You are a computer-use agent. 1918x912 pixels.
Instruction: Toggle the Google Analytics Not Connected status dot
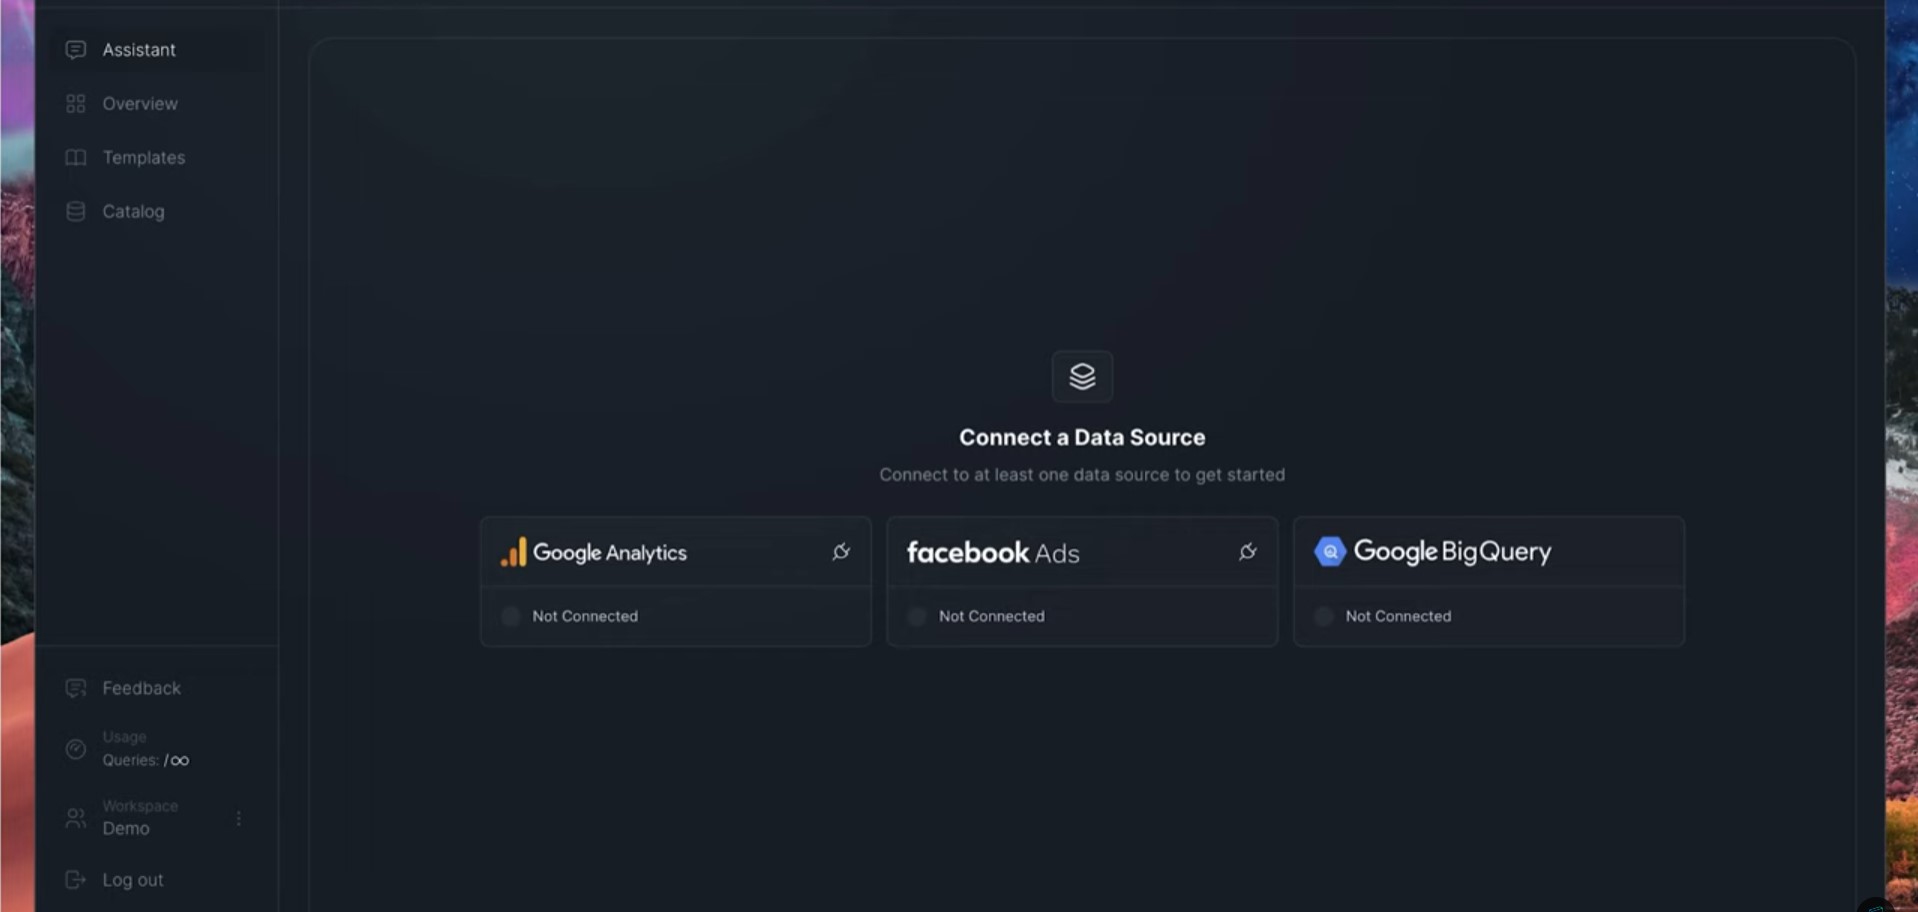(511, 616)
